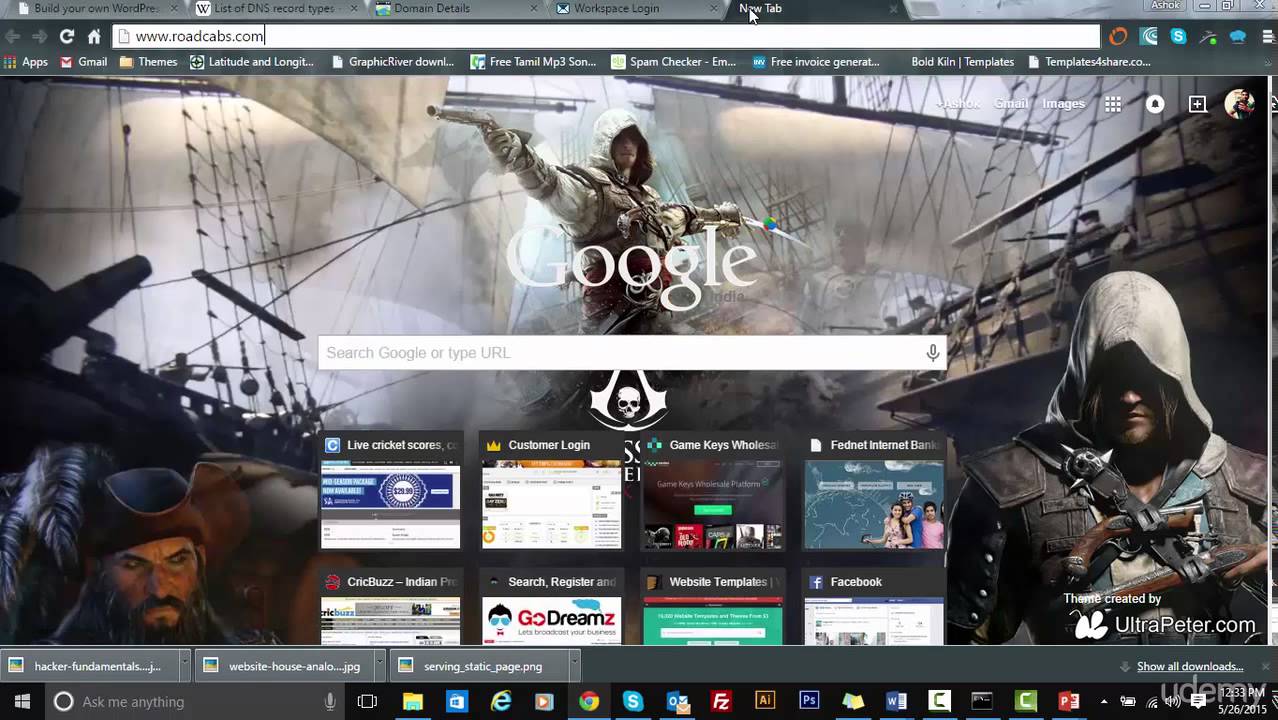Show hidden system tray icons arrow
This screenshot has height=720, width=1278.
click(x=1103, y=702)
